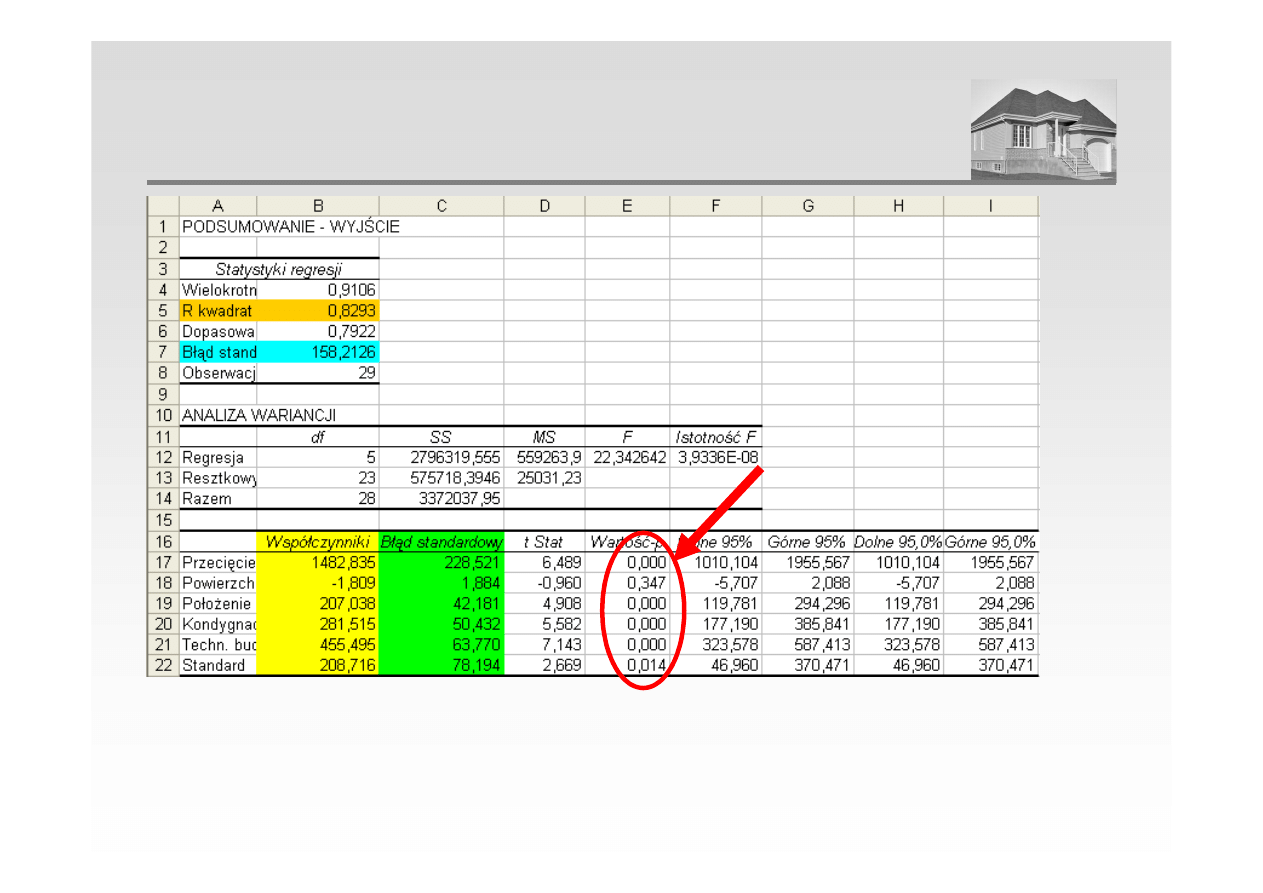The width and height of the screenshot is (1263, 893).
Task: Click the house photo thumbnail
Action: tap(1043, 130)
